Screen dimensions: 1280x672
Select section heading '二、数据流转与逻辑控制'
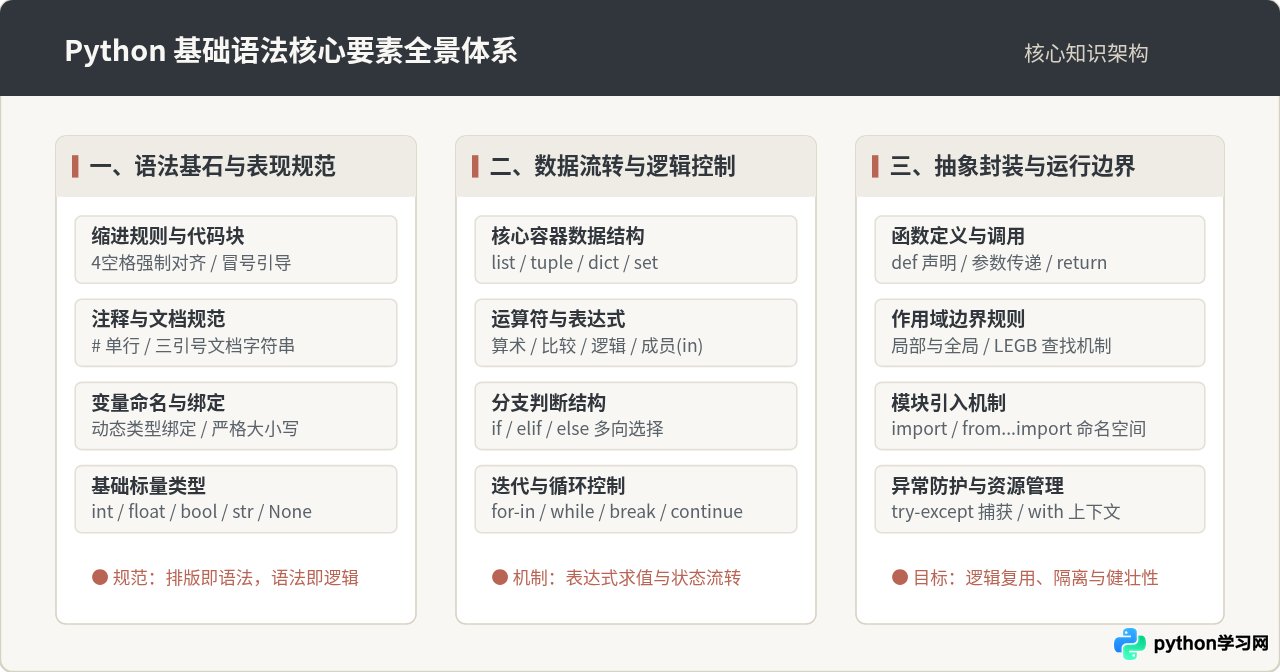coord(612,166)
